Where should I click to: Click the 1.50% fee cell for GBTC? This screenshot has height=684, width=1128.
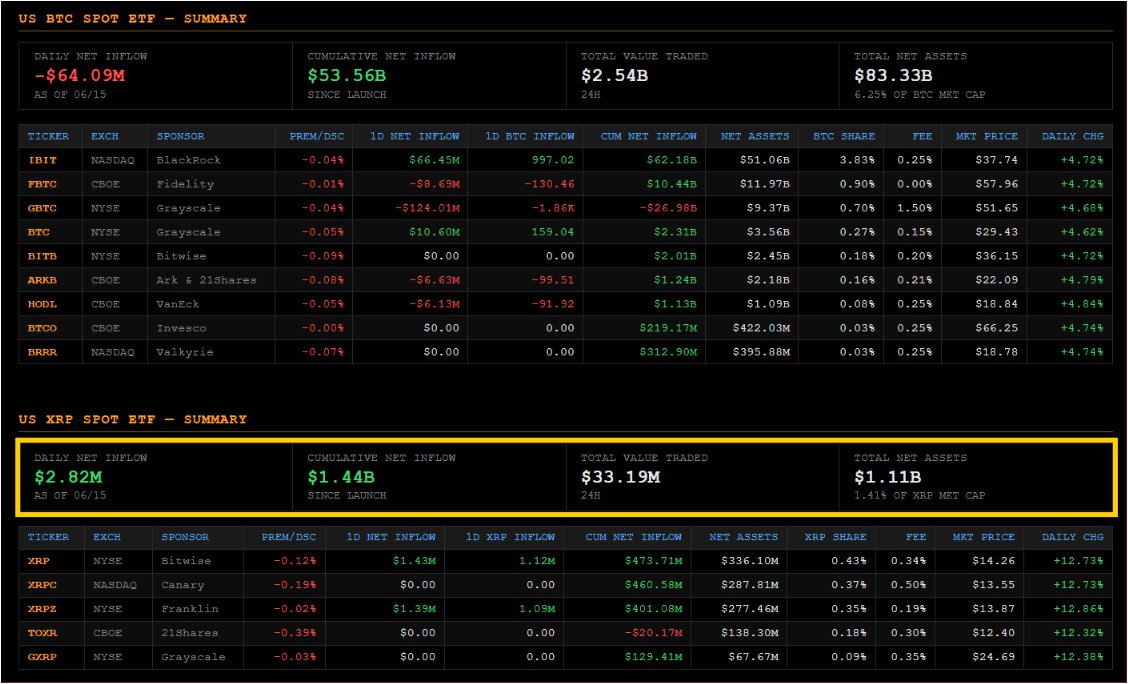point(914,208)
